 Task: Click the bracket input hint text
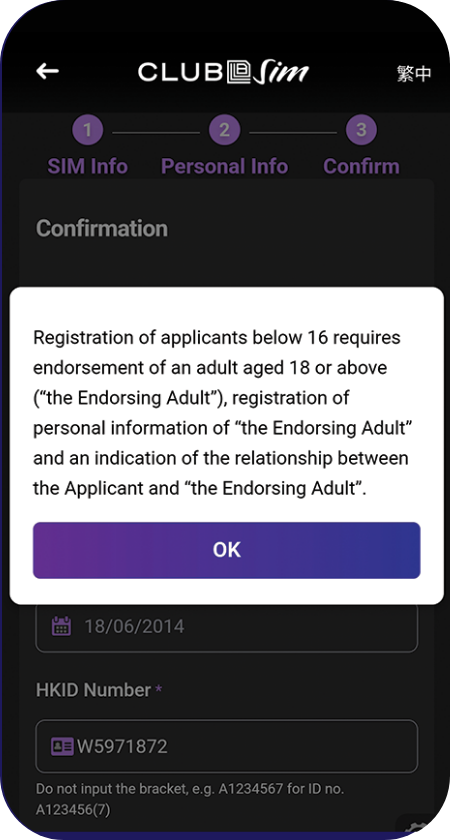190,799
